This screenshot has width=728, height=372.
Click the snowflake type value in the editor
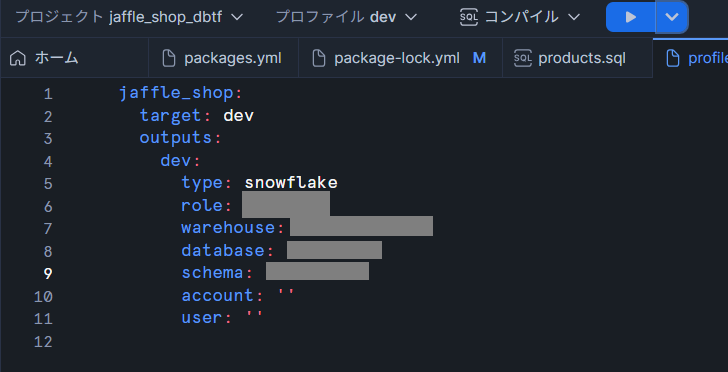pyautogui.click(x=291, y=183)
